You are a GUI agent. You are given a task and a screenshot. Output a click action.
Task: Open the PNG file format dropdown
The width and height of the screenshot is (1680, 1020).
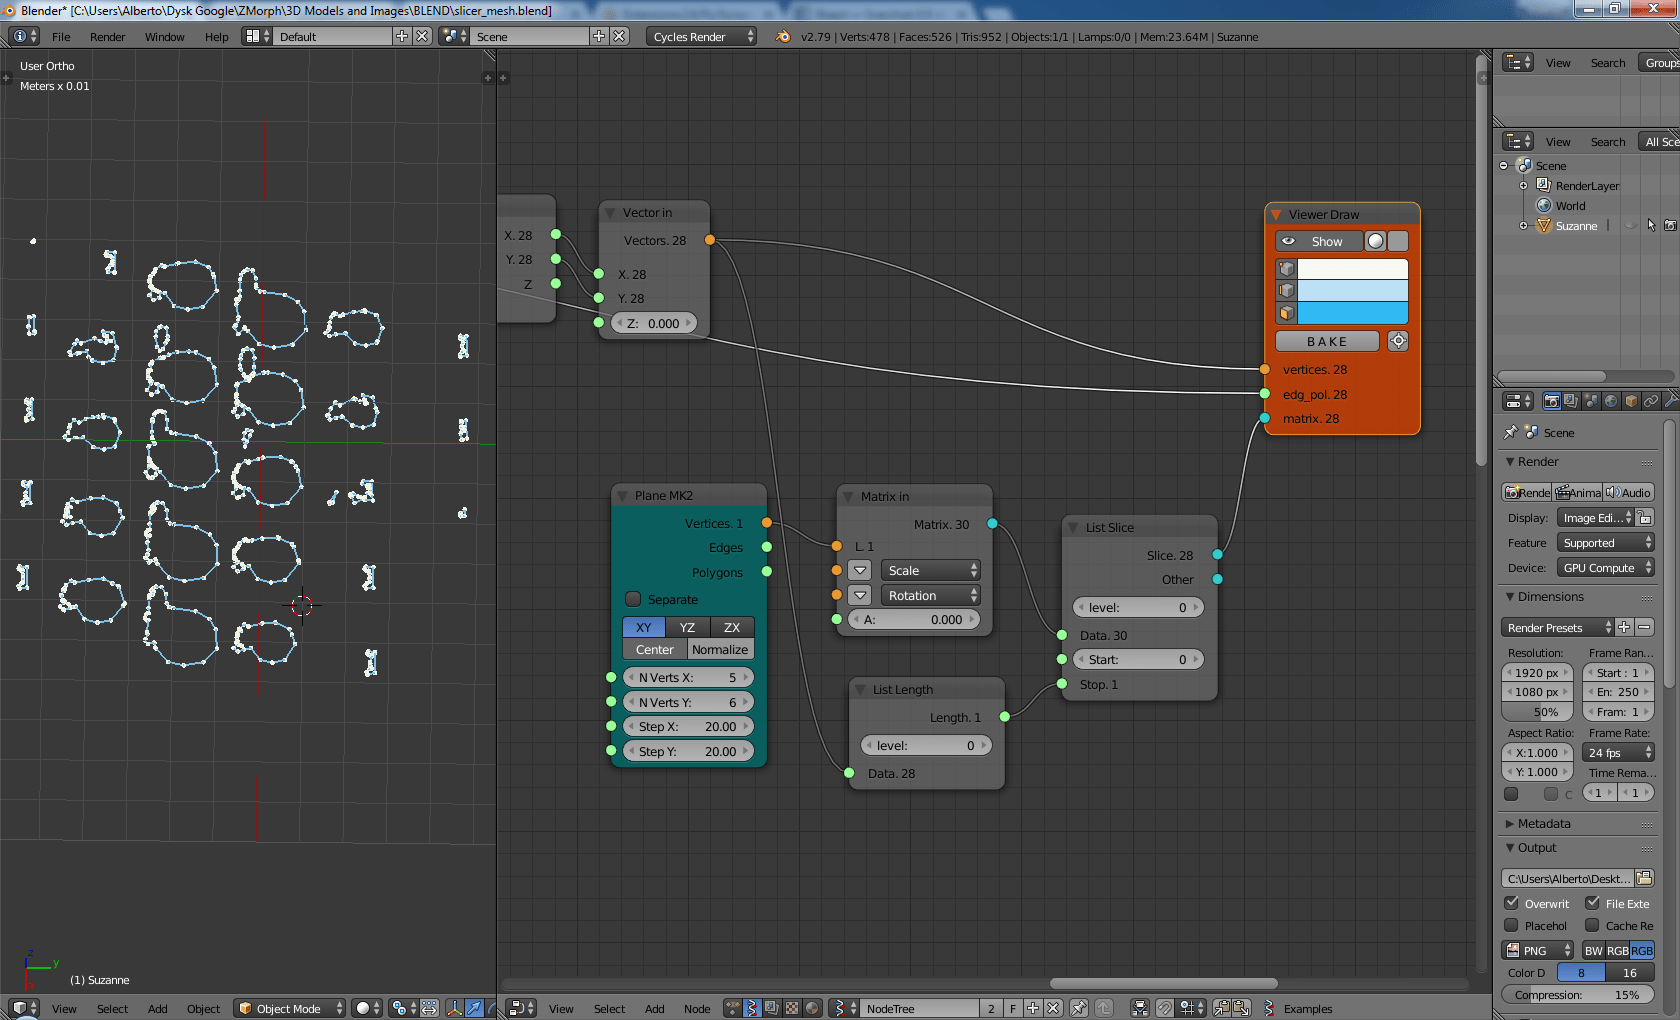coord(1538,950)
